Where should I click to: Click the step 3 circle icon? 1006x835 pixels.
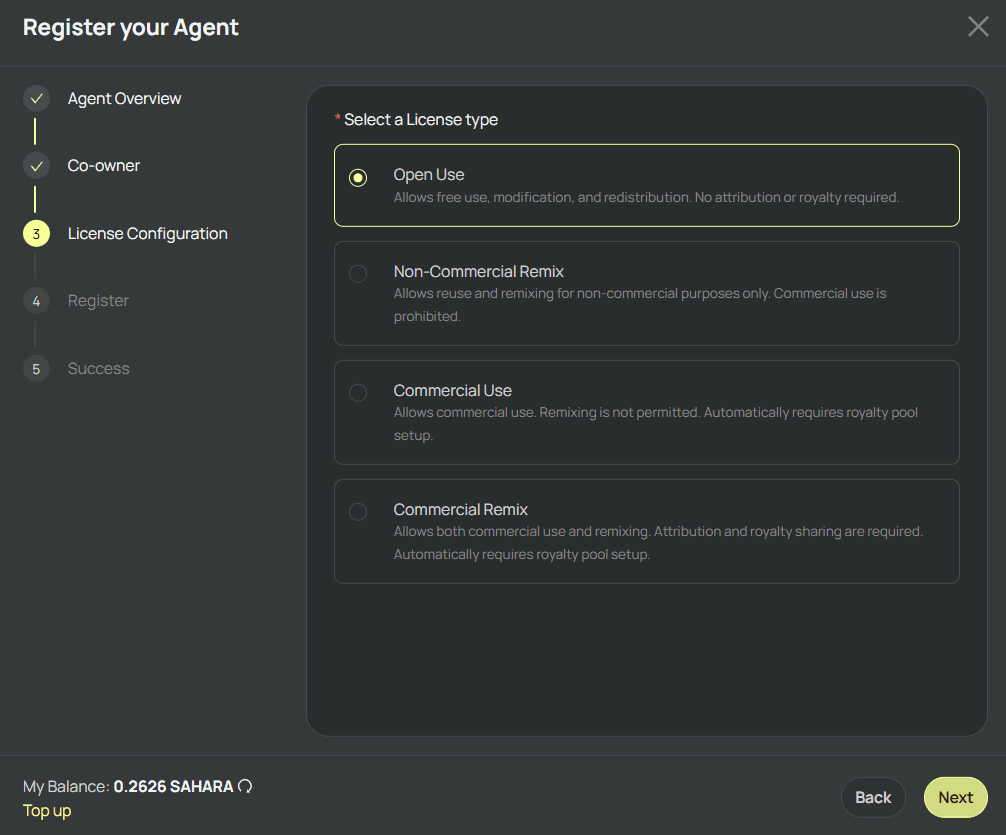tap(37, 234)
